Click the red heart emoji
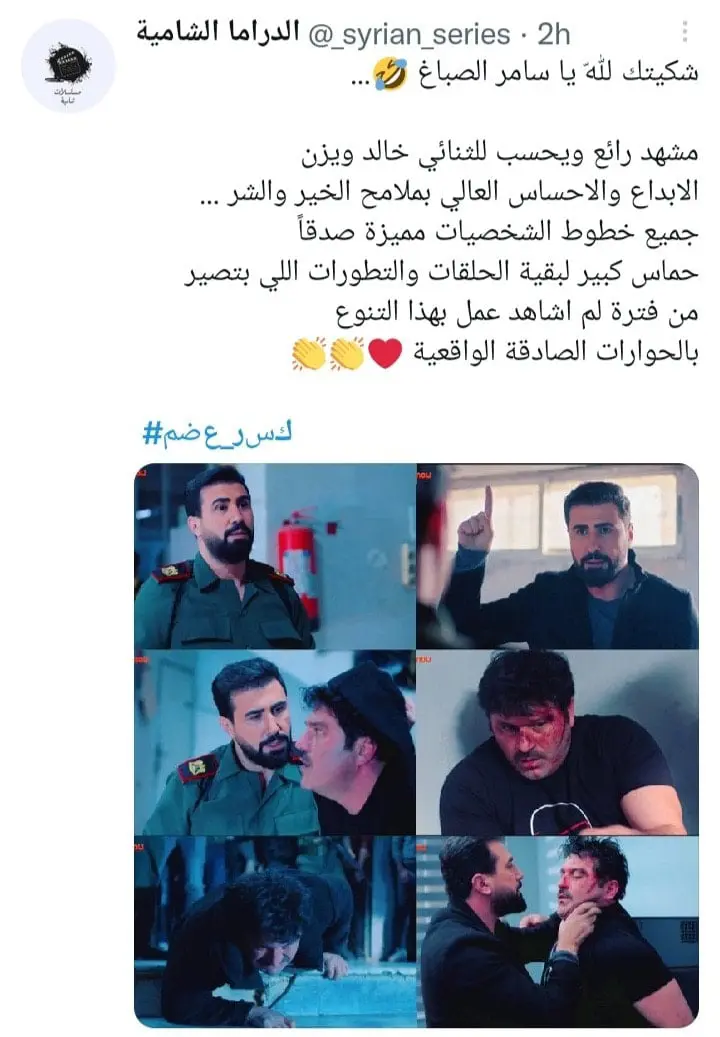Screen dimensions: 720x1037 (x=385, y=353)
